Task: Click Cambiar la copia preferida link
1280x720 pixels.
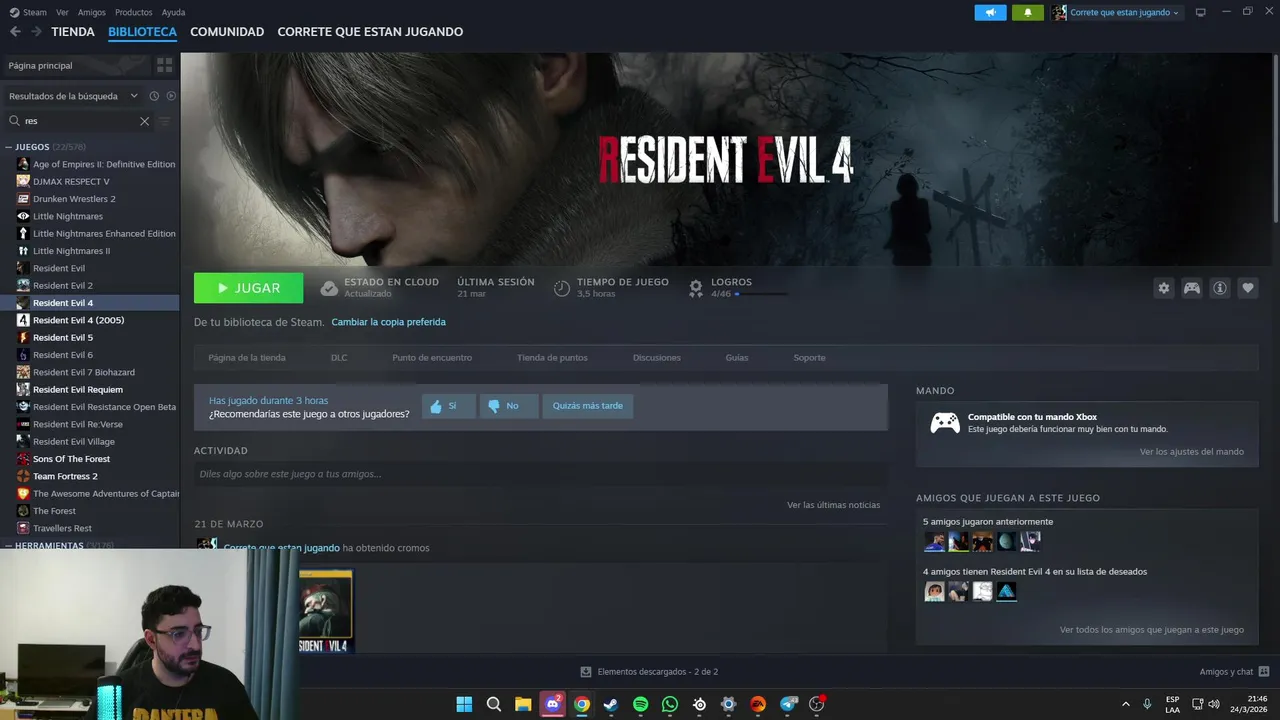Action: [x=388, y=322]
